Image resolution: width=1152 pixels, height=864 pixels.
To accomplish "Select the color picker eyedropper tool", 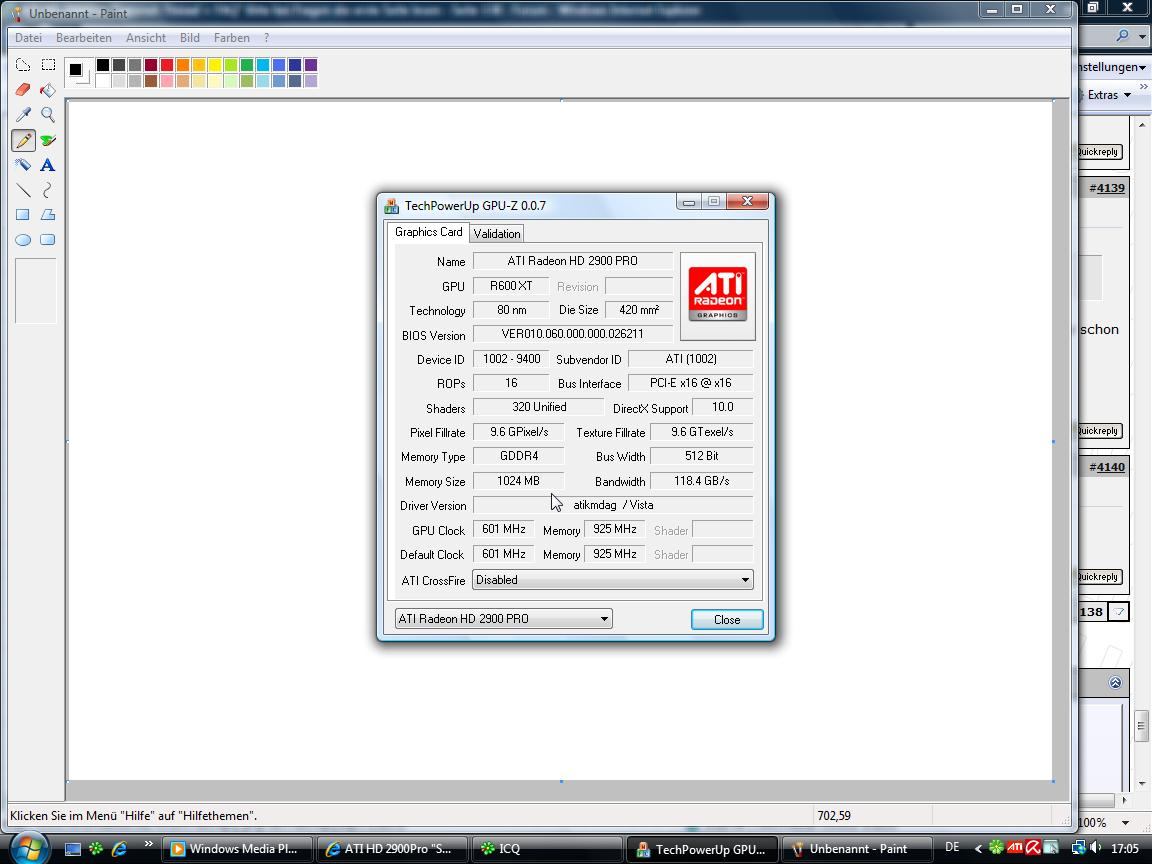I will tap(23, 115).
